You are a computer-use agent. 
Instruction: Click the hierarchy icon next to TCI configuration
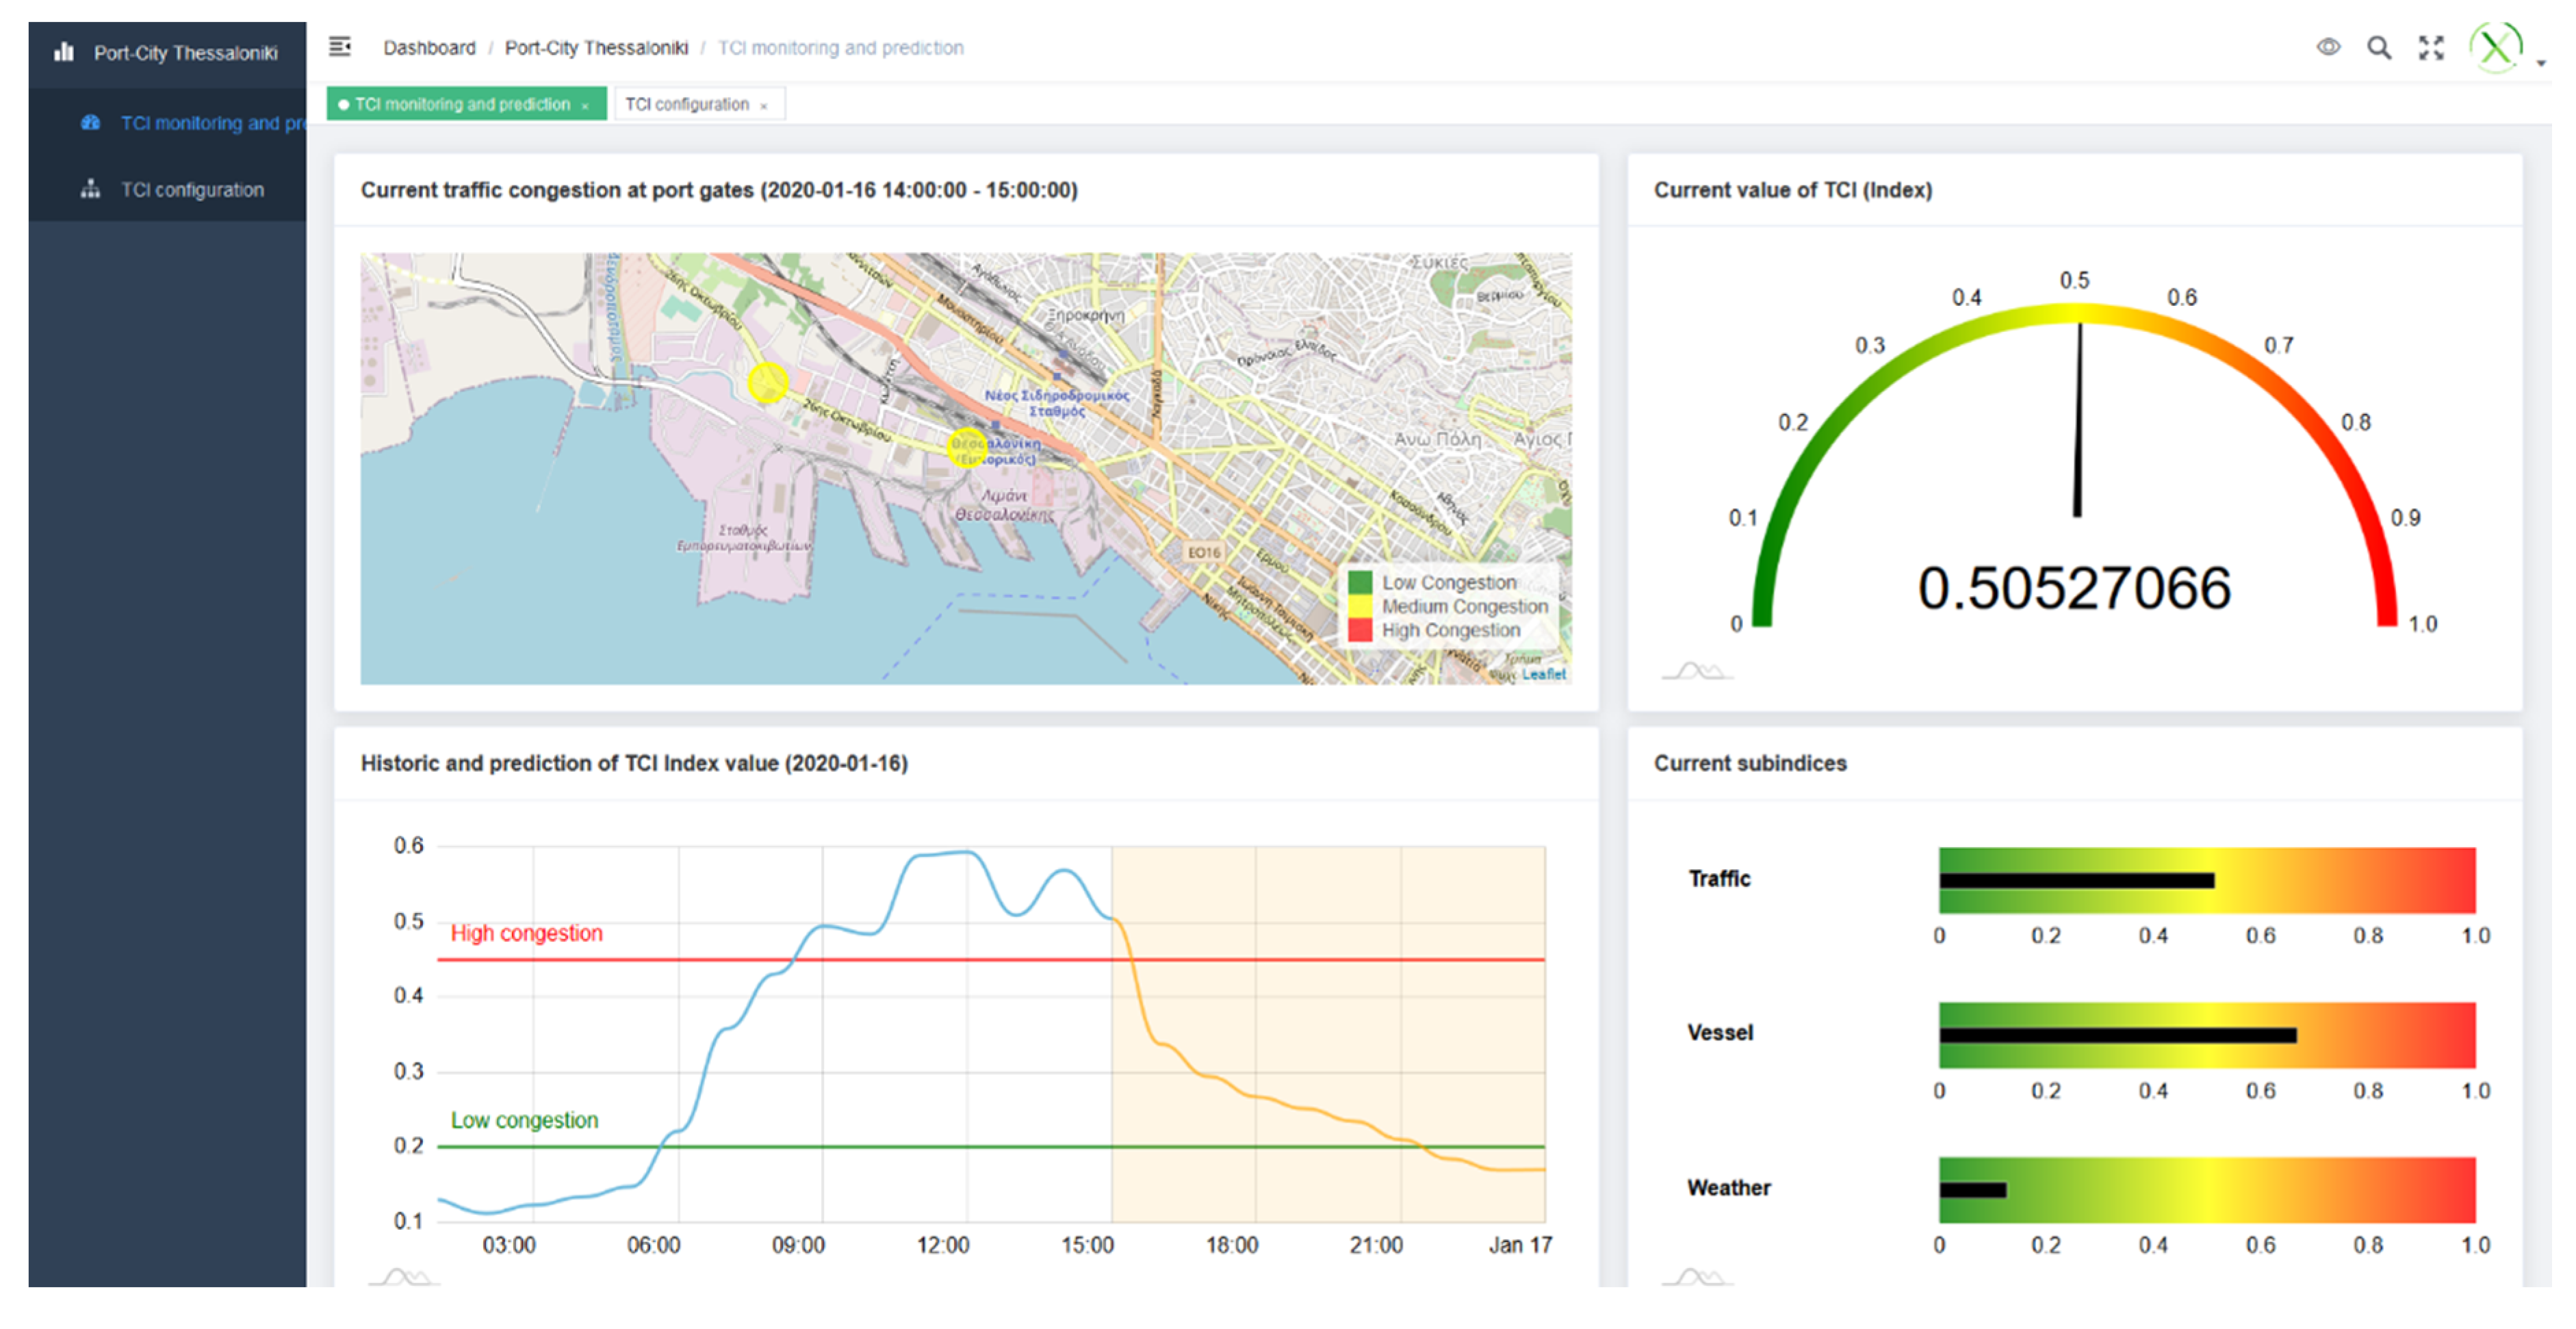click(90, 189)
